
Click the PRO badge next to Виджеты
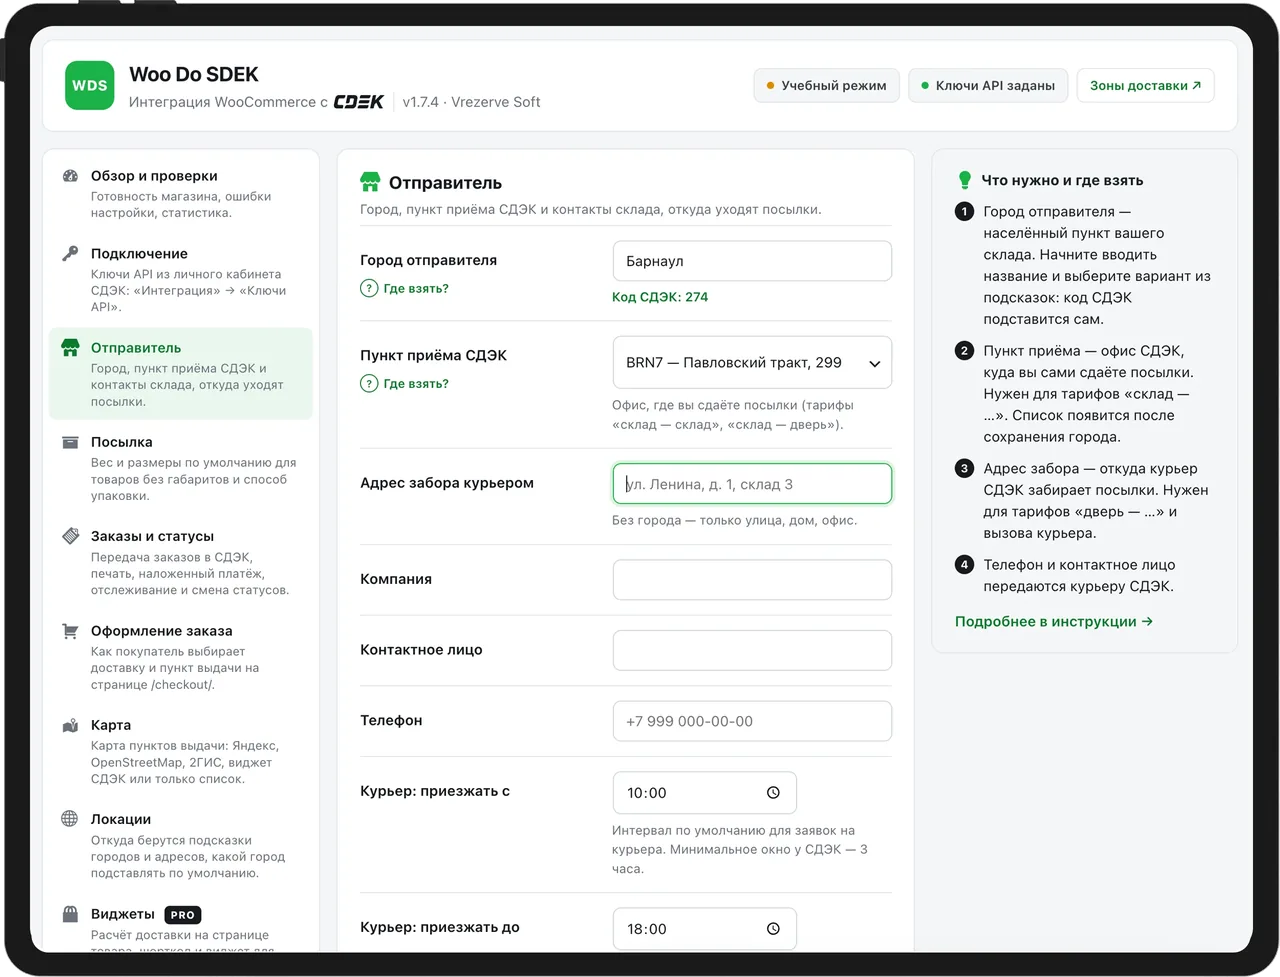pyautogui.click(x=183, y=915)
